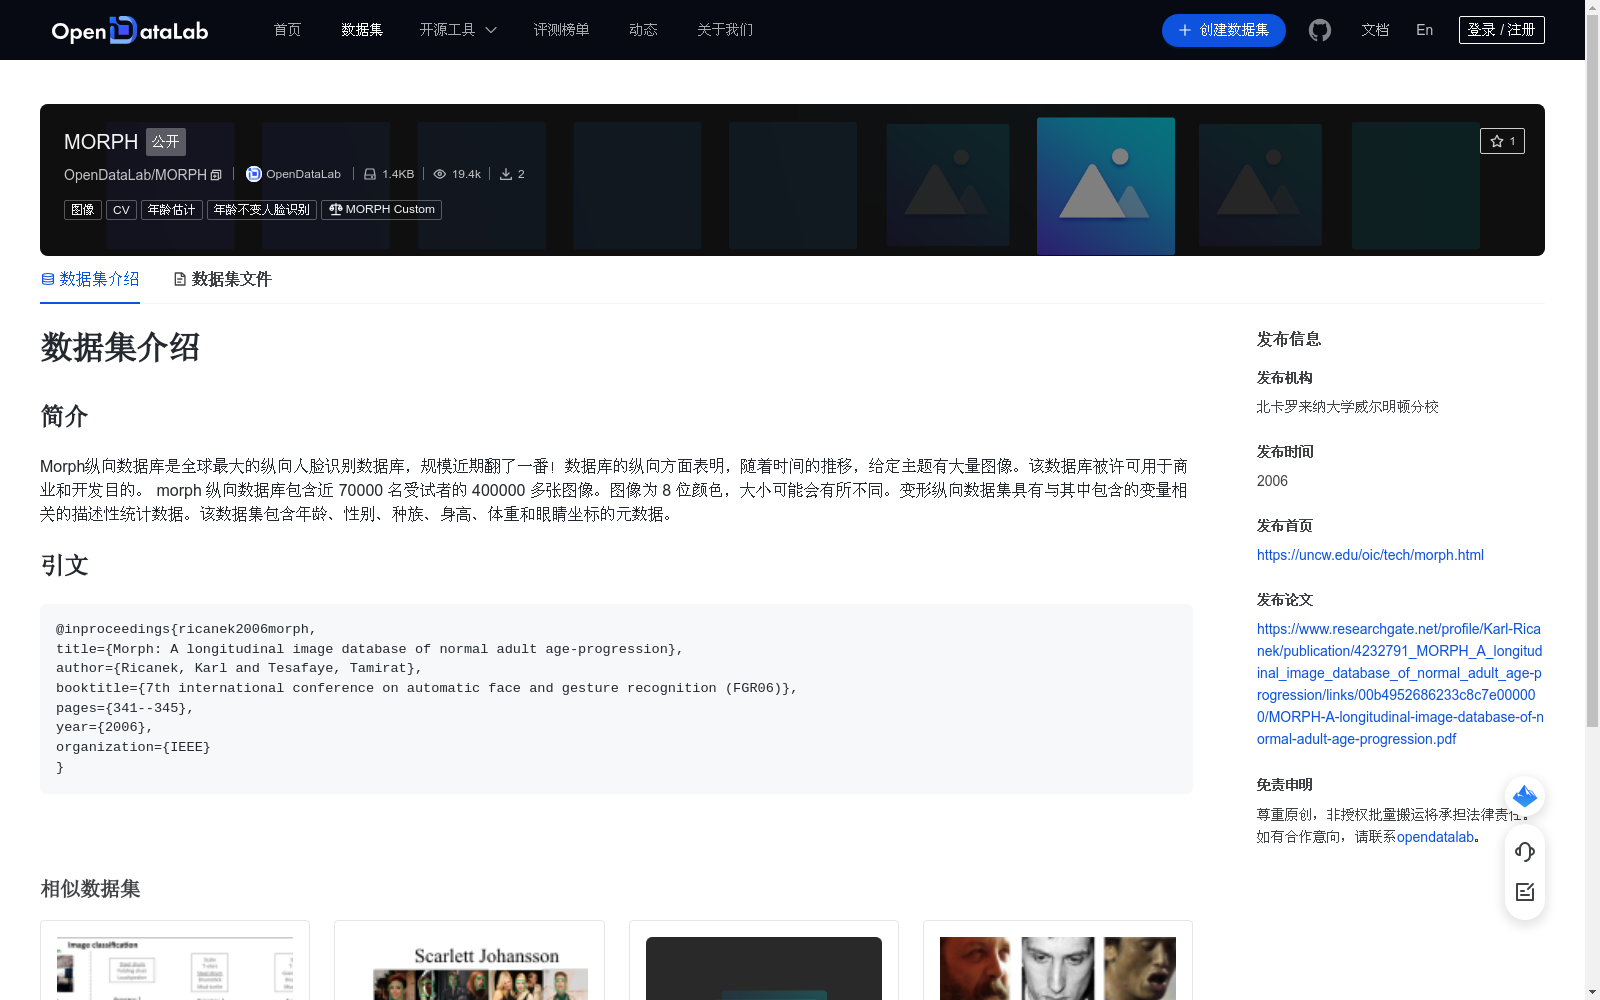Click the vertical page scrollbar

click(x=1592, y=370)
